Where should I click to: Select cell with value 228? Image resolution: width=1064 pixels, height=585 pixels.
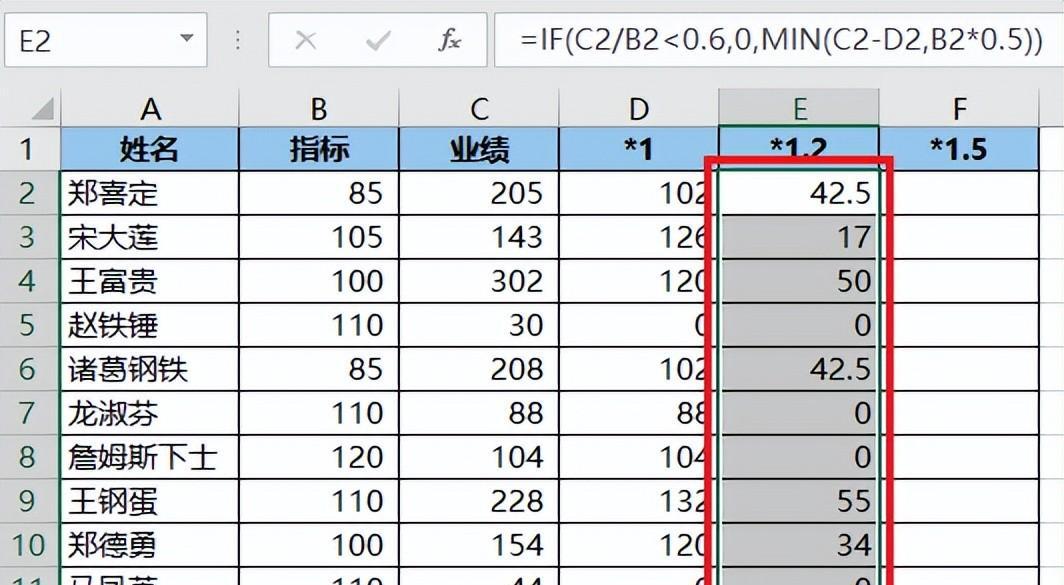[479, 501]
